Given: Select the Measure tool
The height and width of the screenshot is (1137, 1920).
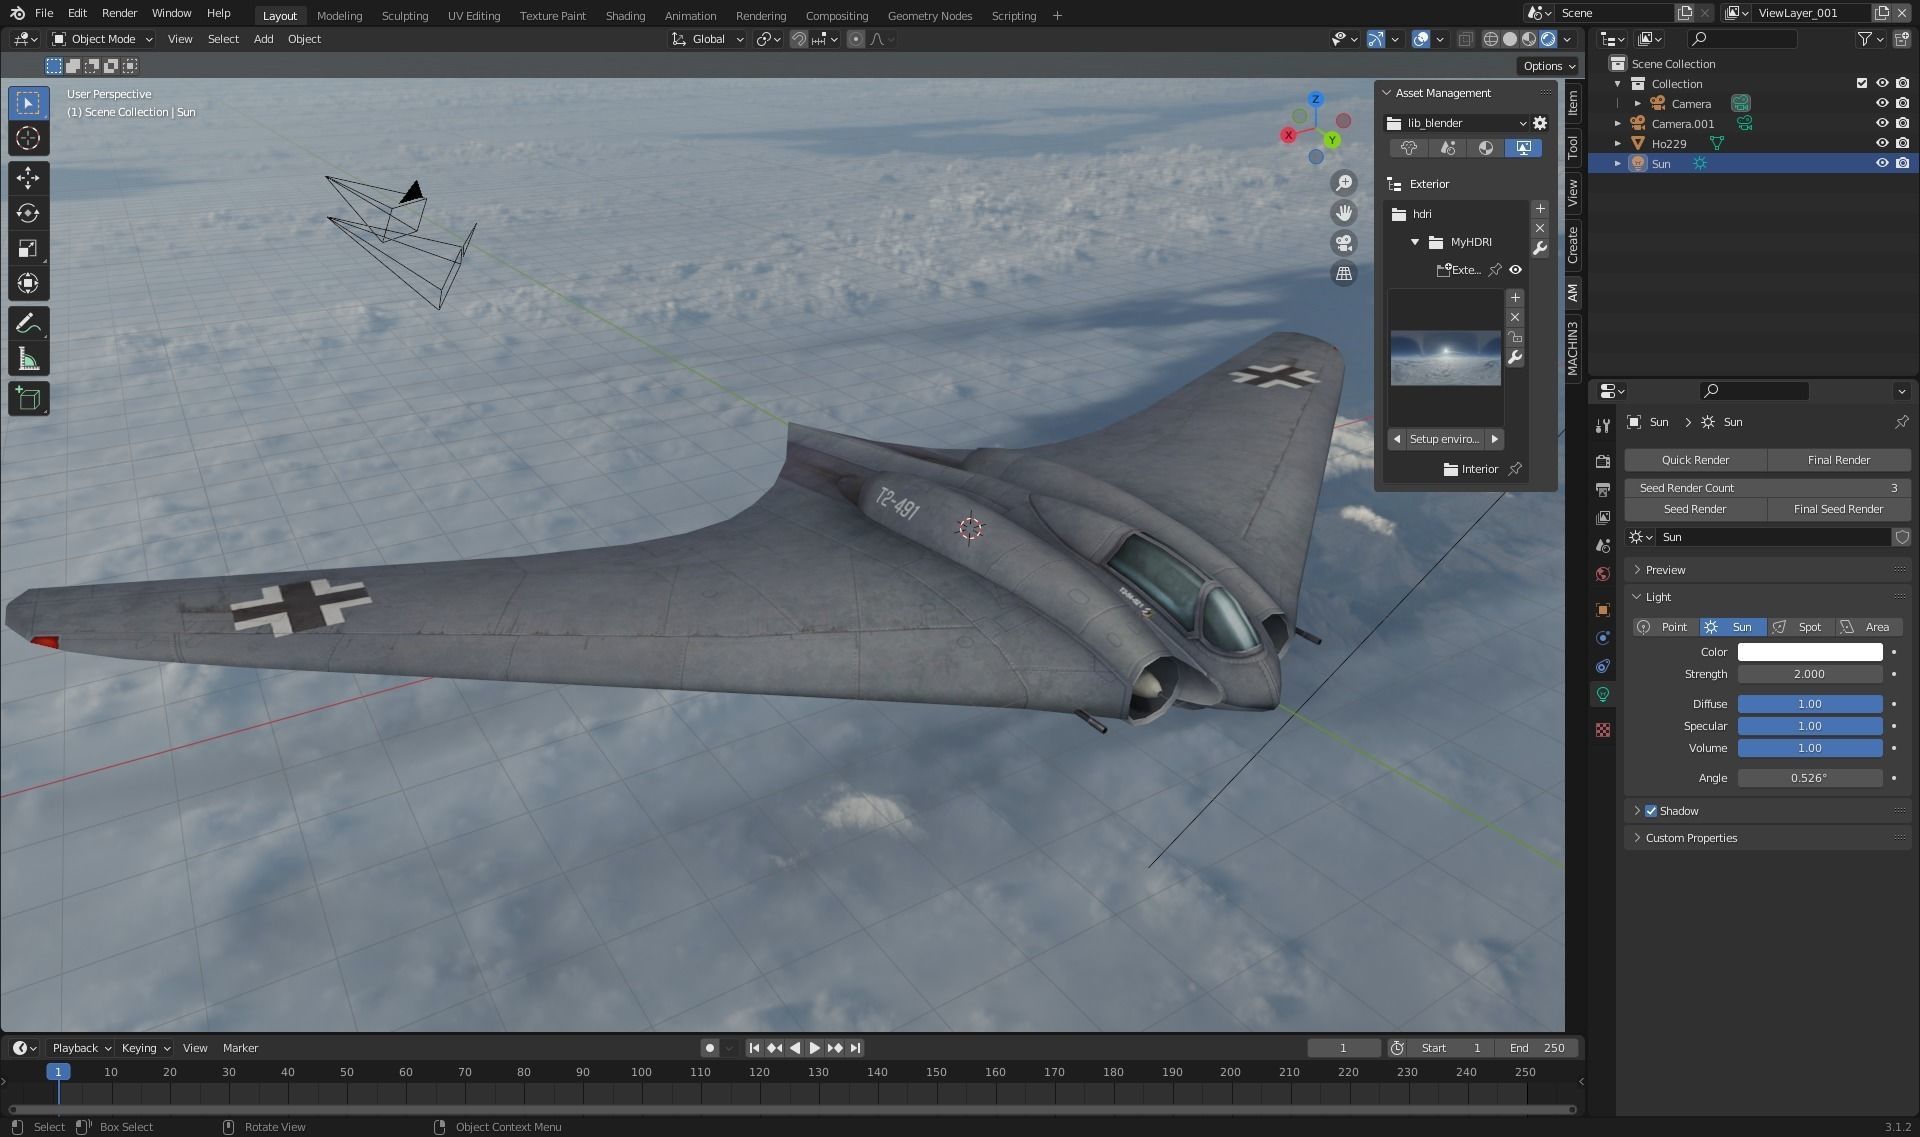Looking at the screenshot, I should coord(28,359).
